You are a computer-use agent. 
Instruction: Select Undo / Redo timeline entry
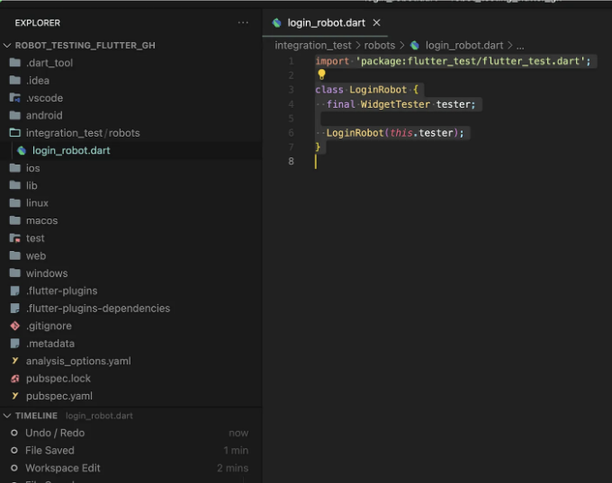click(x=131, y=433)
